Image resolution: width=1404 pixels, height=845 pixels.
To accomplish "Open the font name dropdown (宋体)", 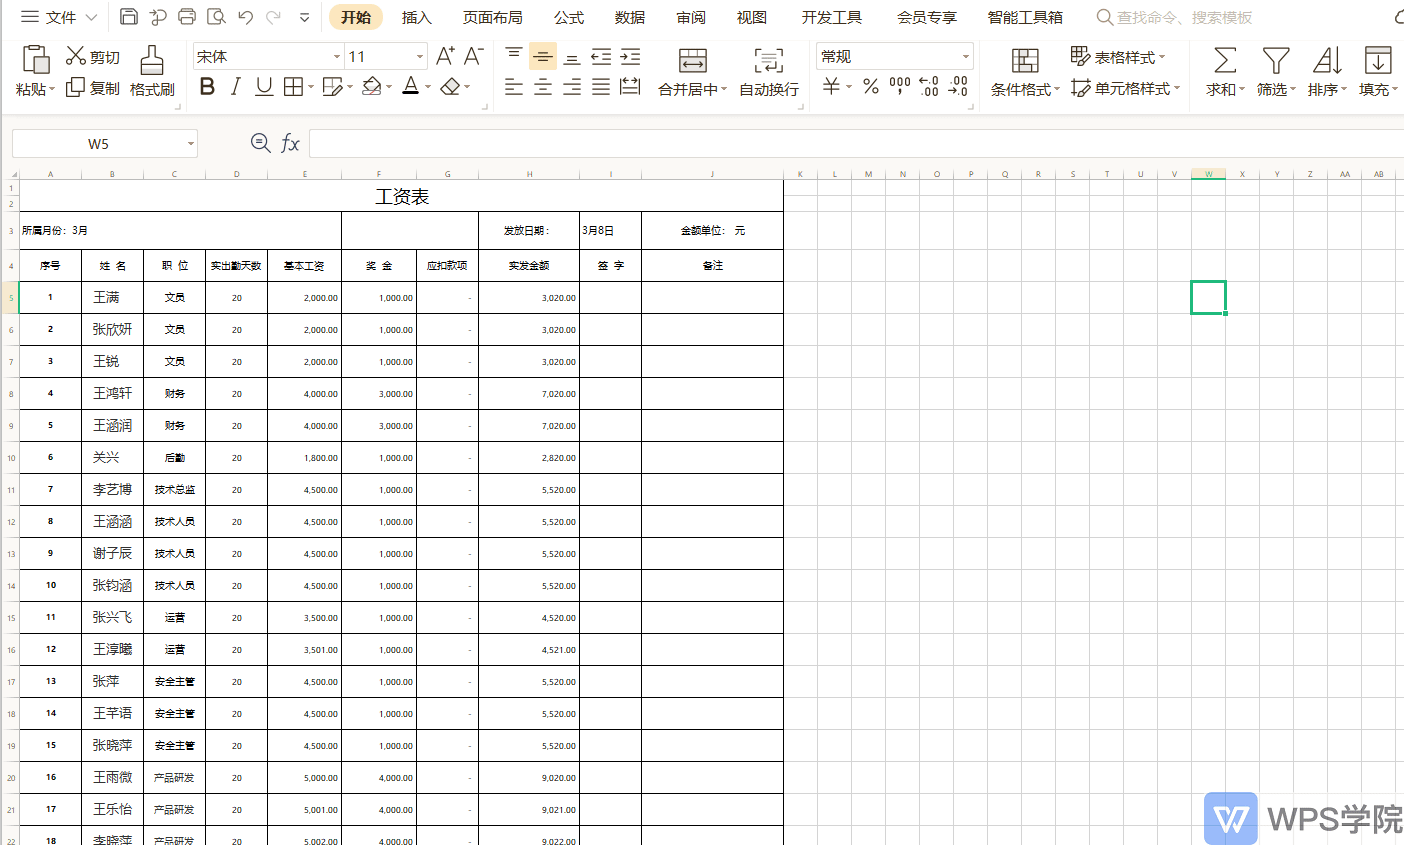I will (x=337, y=57).
